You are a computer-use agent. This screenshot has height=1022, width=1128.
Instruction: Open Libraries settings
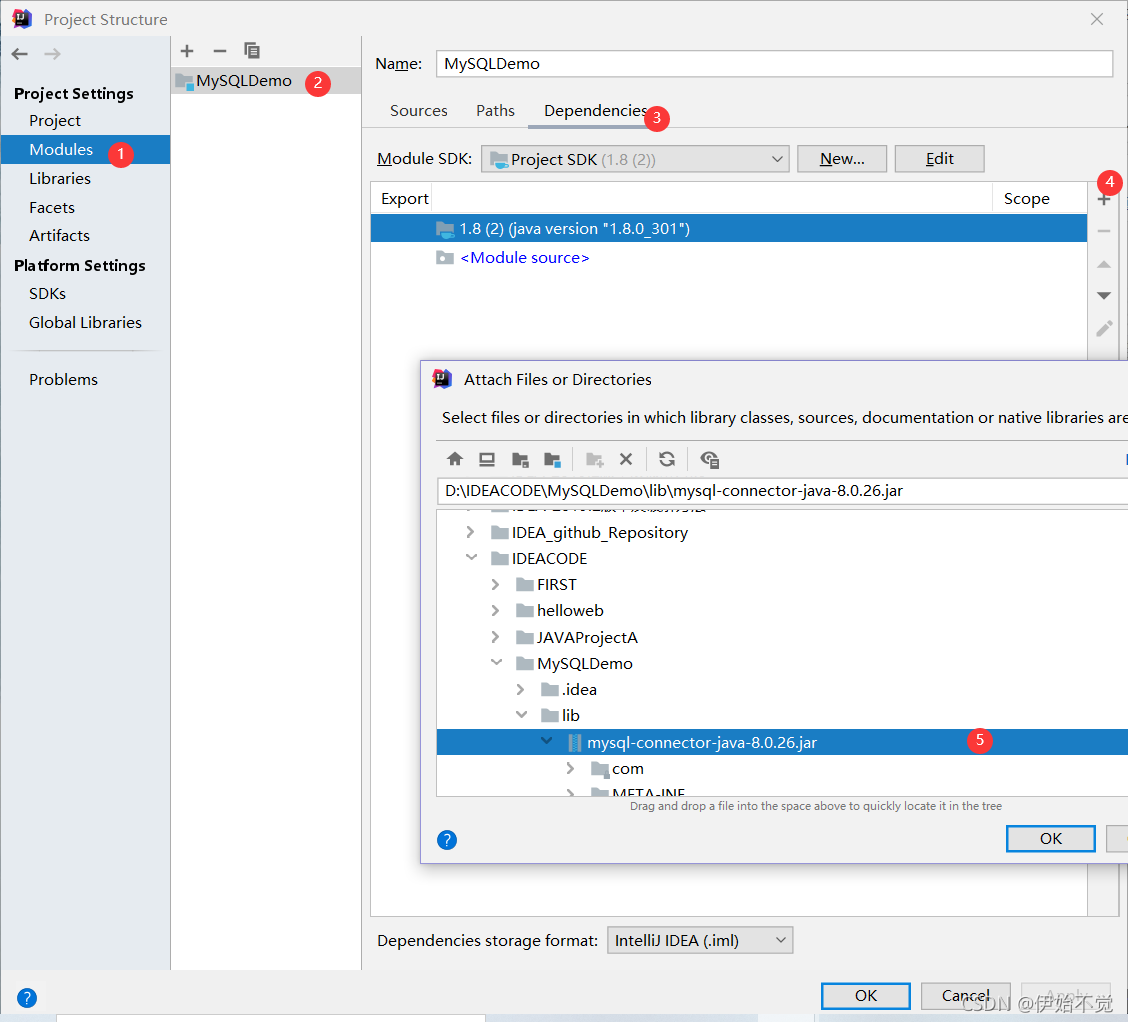click(x=60, y=178)
